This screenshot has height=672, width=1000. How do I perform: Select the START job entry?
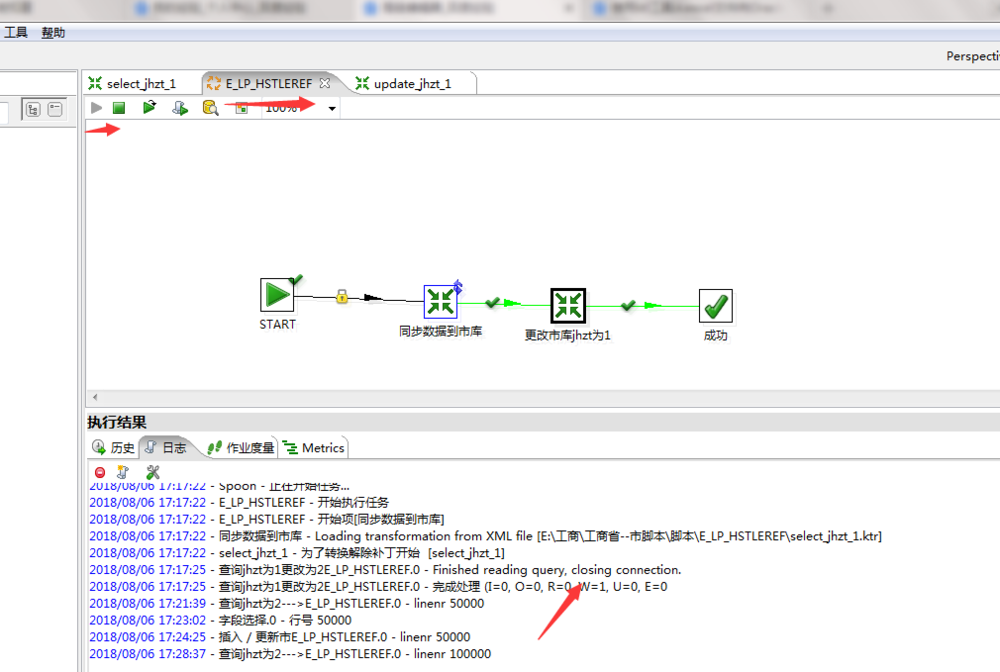pyautogui.click(x=277, y=295)
